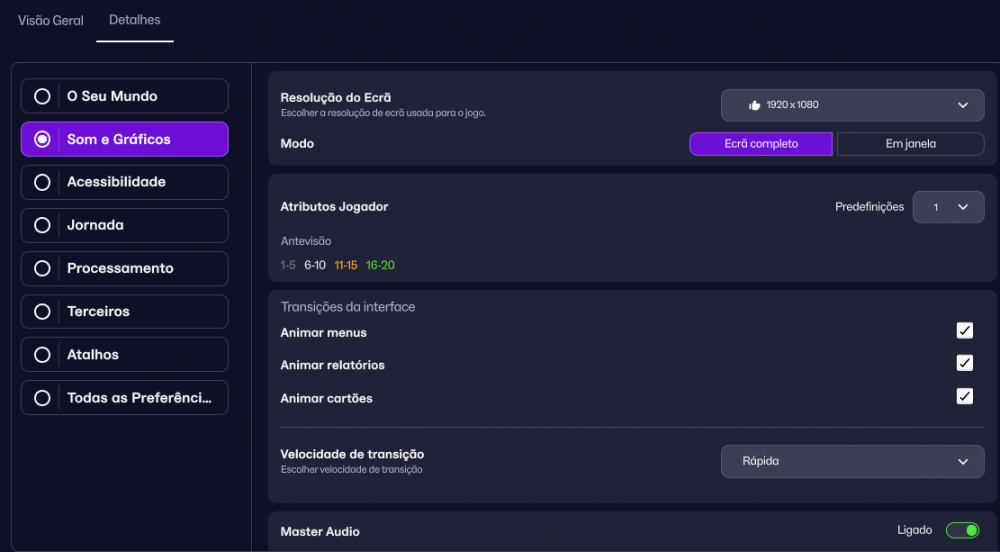Pick the Terceiros radio circle
Viewport: 1000px width, 552px height.
tap(42, 312)
